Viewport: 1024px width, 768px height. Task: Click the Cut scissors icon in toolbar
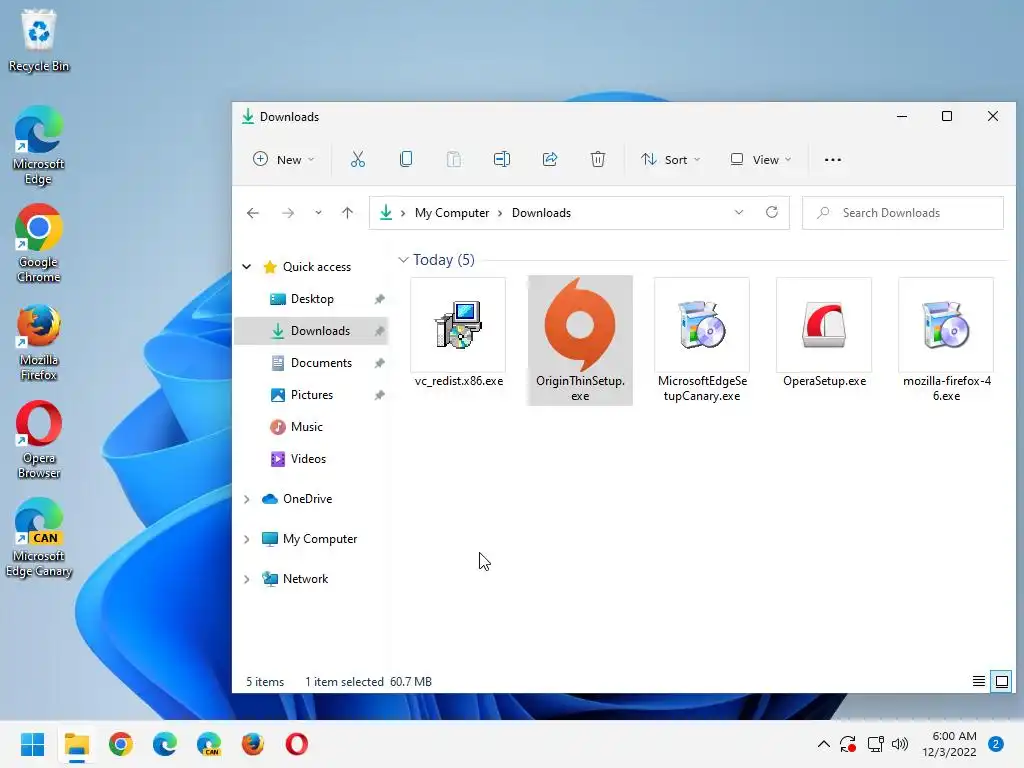coord(357,159)
